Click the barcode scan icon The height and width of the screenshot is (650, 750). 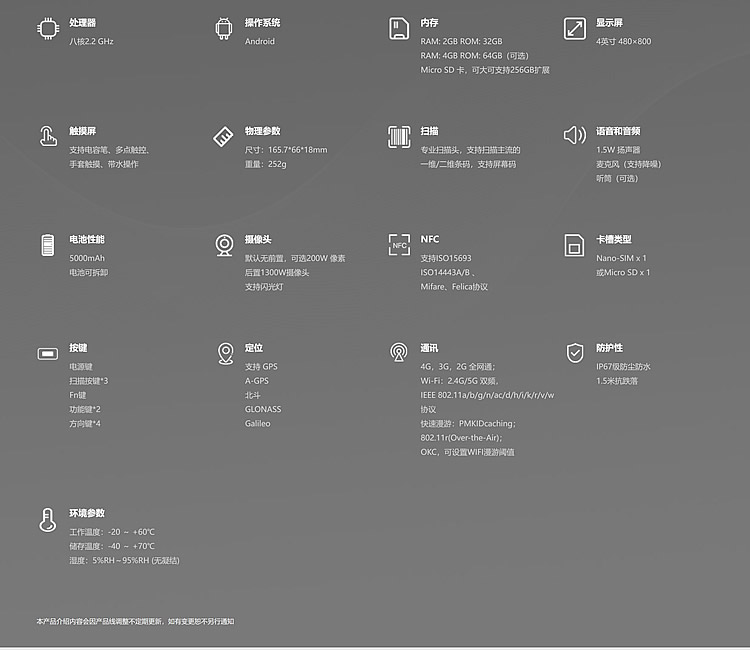pos(399,136)
